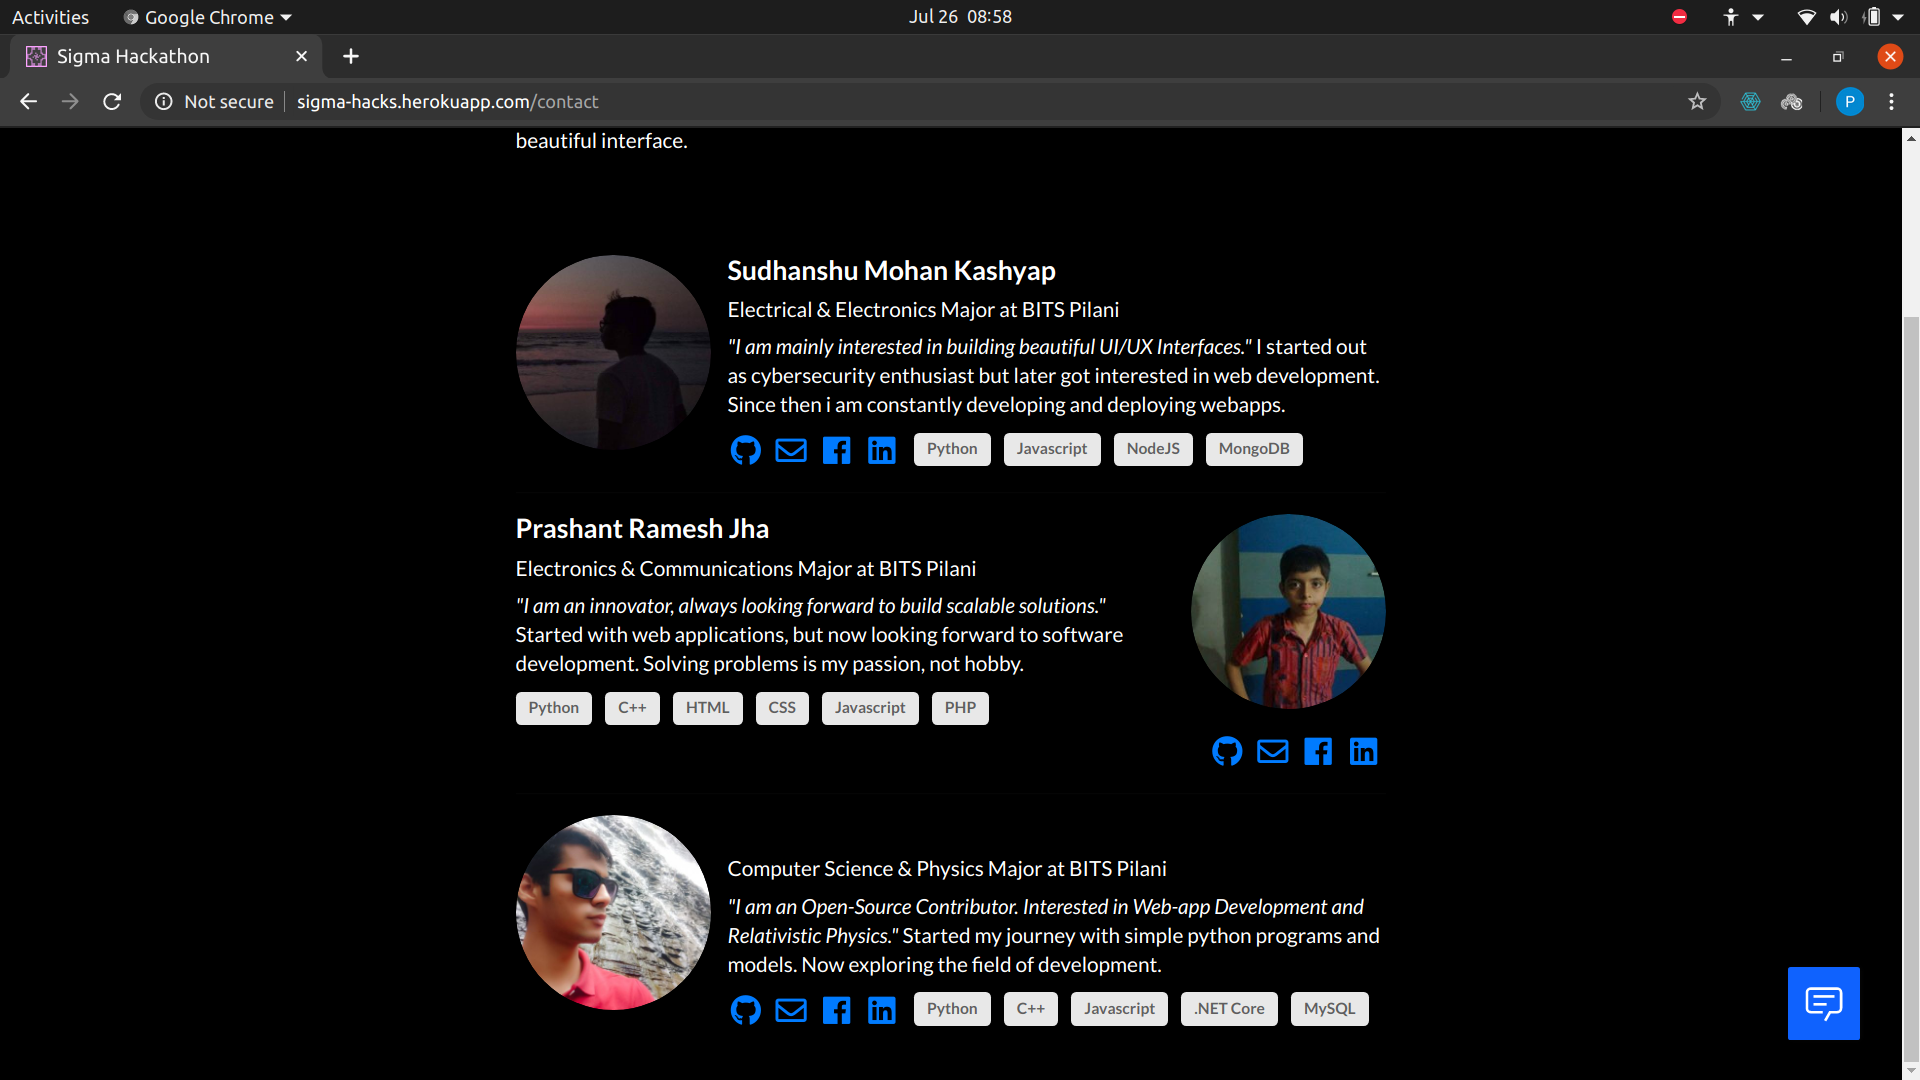
Task: Expand the system status menu arrow
Action: 1898,17
